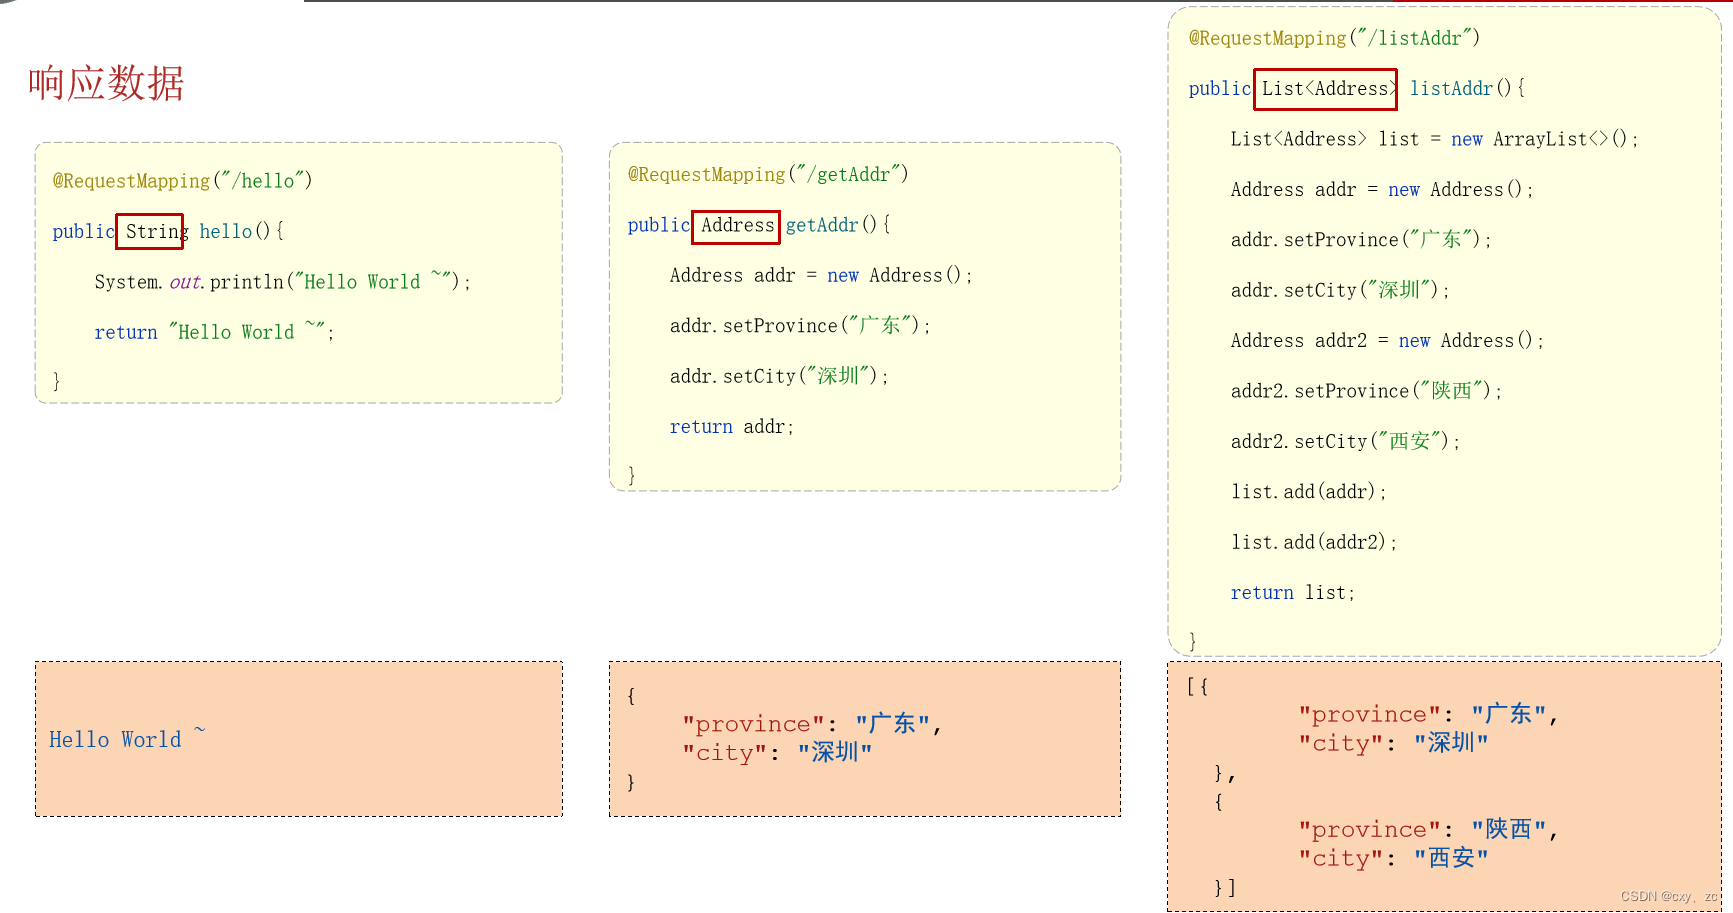Click "province": "广东" in list JSON output

1428,714
